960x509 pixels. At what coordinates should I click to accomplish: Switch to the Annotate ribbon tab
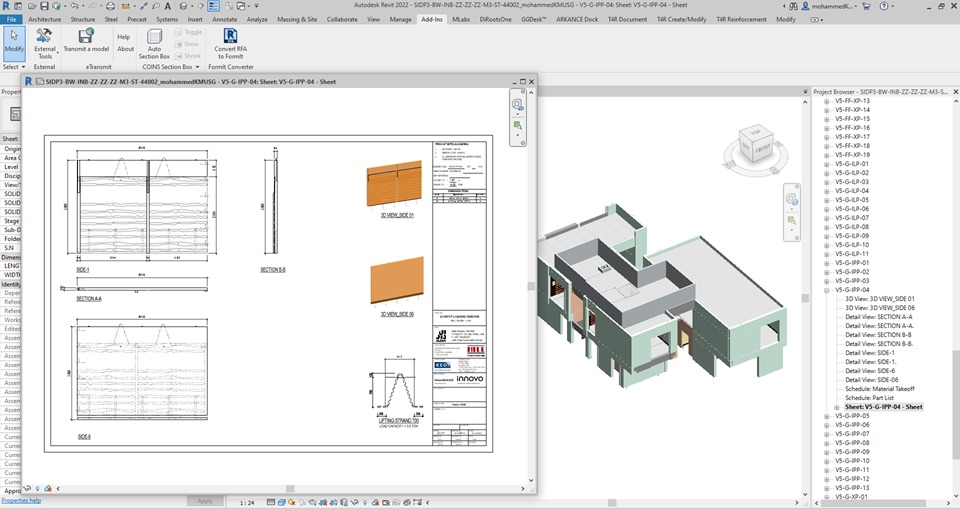(x=225, y=19)
